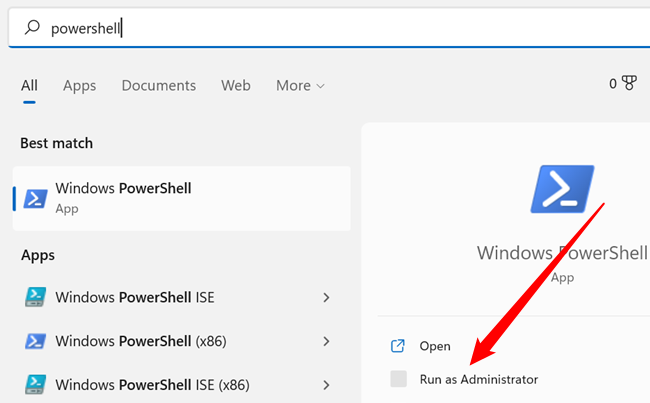
Task: Click the Windows PowerShell best match icon
Action: click(x=35, y=199)
